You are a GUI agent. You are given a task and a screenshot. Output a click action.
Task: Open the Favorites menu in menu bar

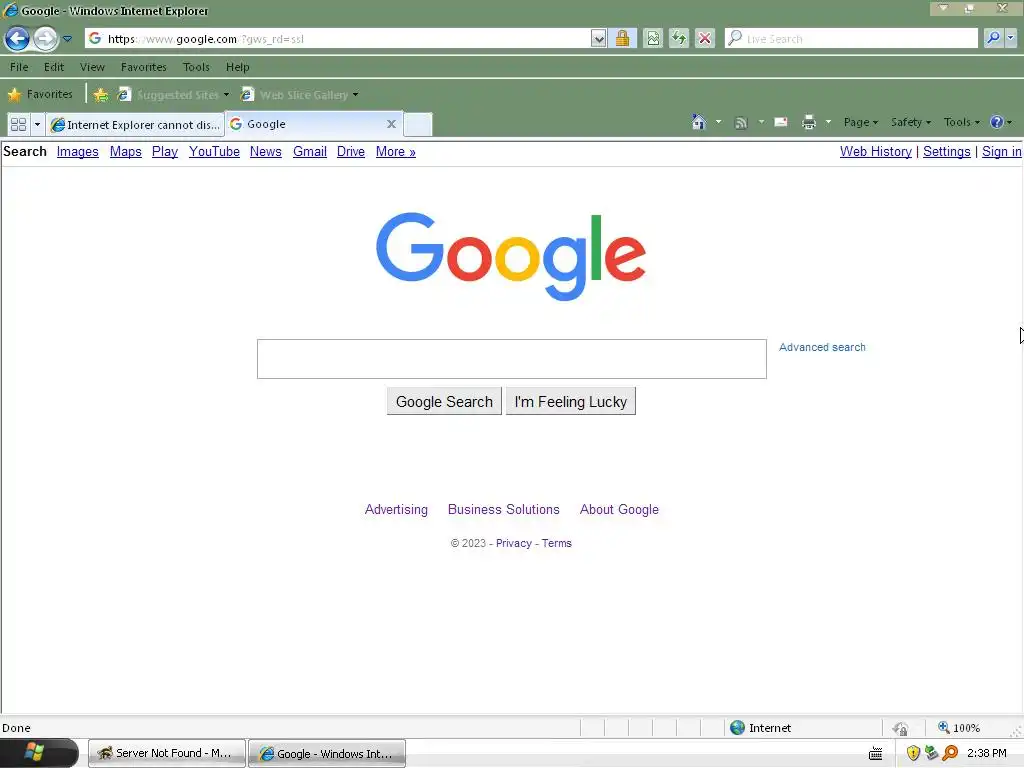point(144,67)
